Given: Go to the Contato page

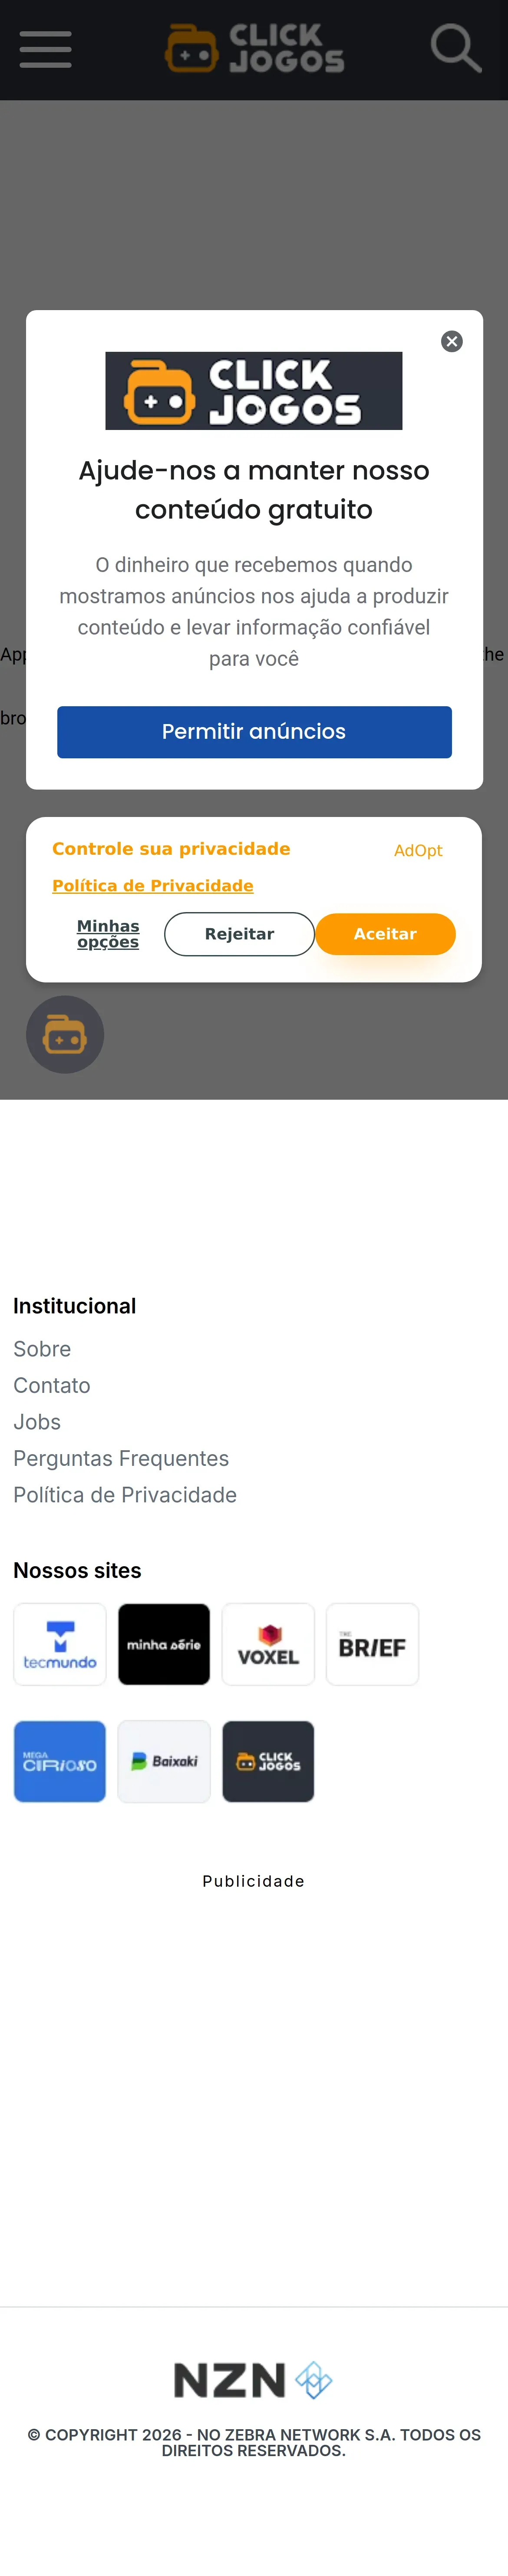Looking at the screenshot, I should coord(52,1386).
